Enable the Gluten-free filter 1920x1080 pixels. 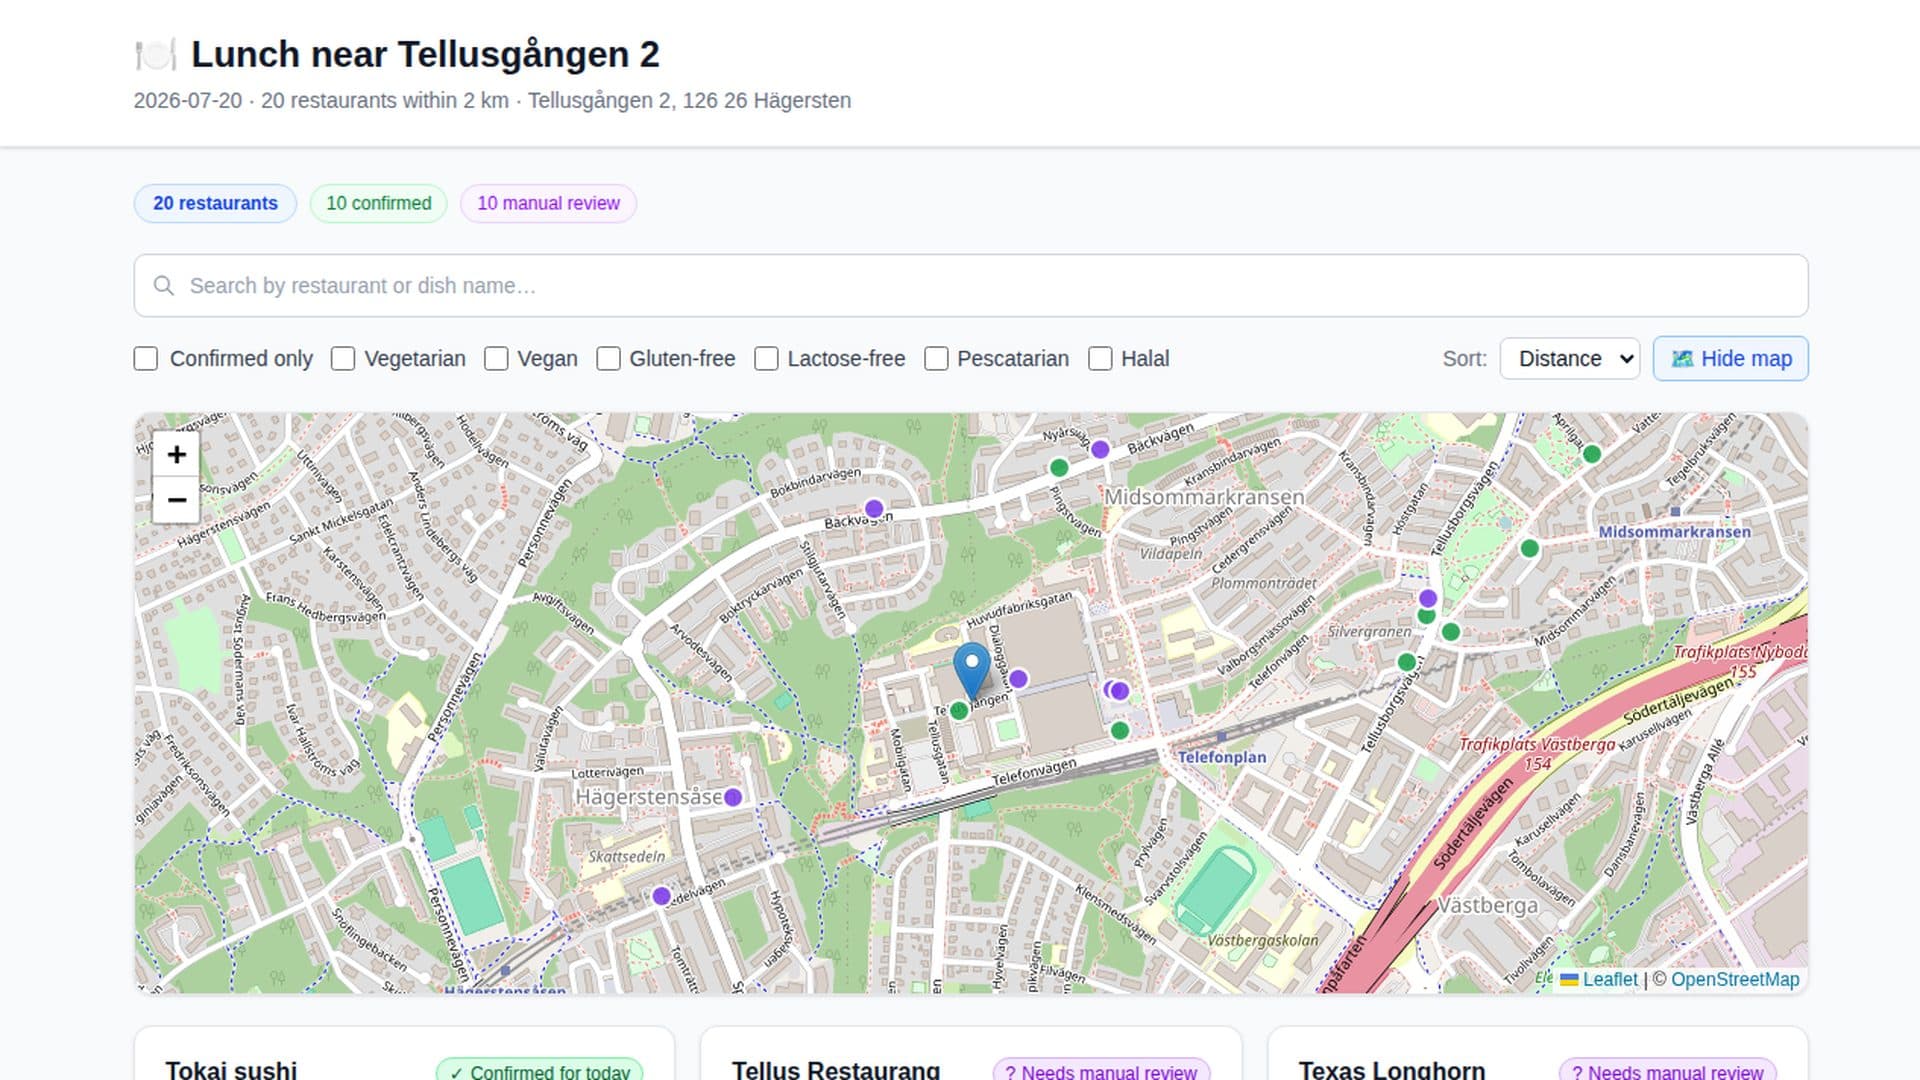pyautogui.click(x=608, y=359)
